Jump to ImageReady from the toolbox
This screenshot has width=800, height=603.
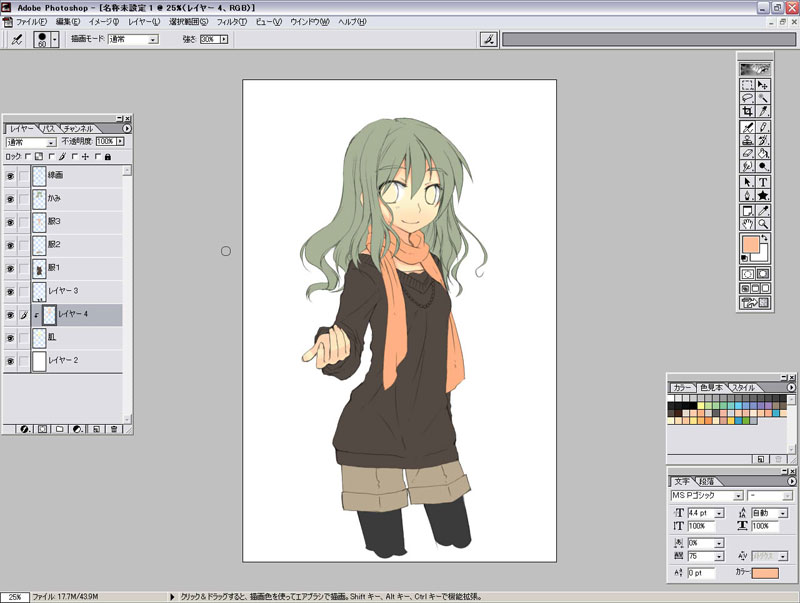pos(755,303)
